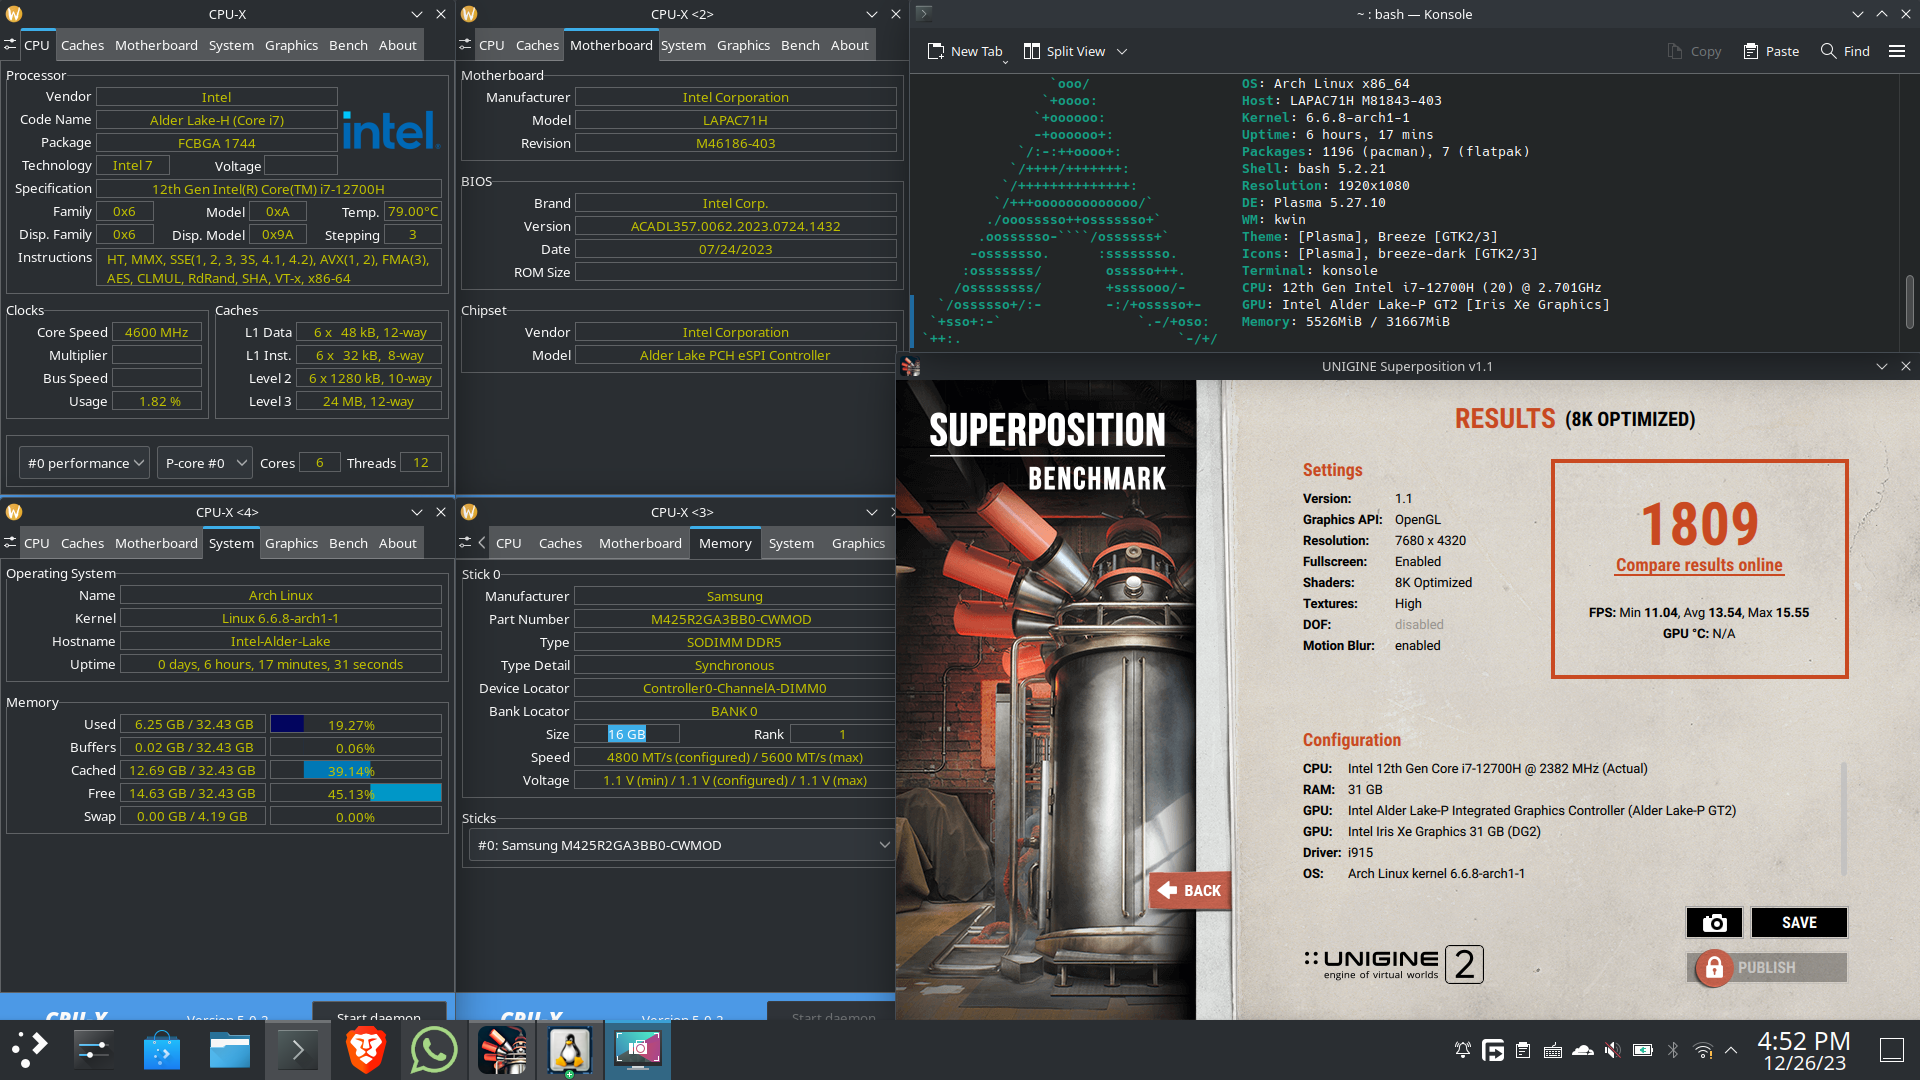This screenshot has width=1920, height=1080.
Task: Toggle Show Desktop at the taskbar edge
Action: (1891, 1050)
